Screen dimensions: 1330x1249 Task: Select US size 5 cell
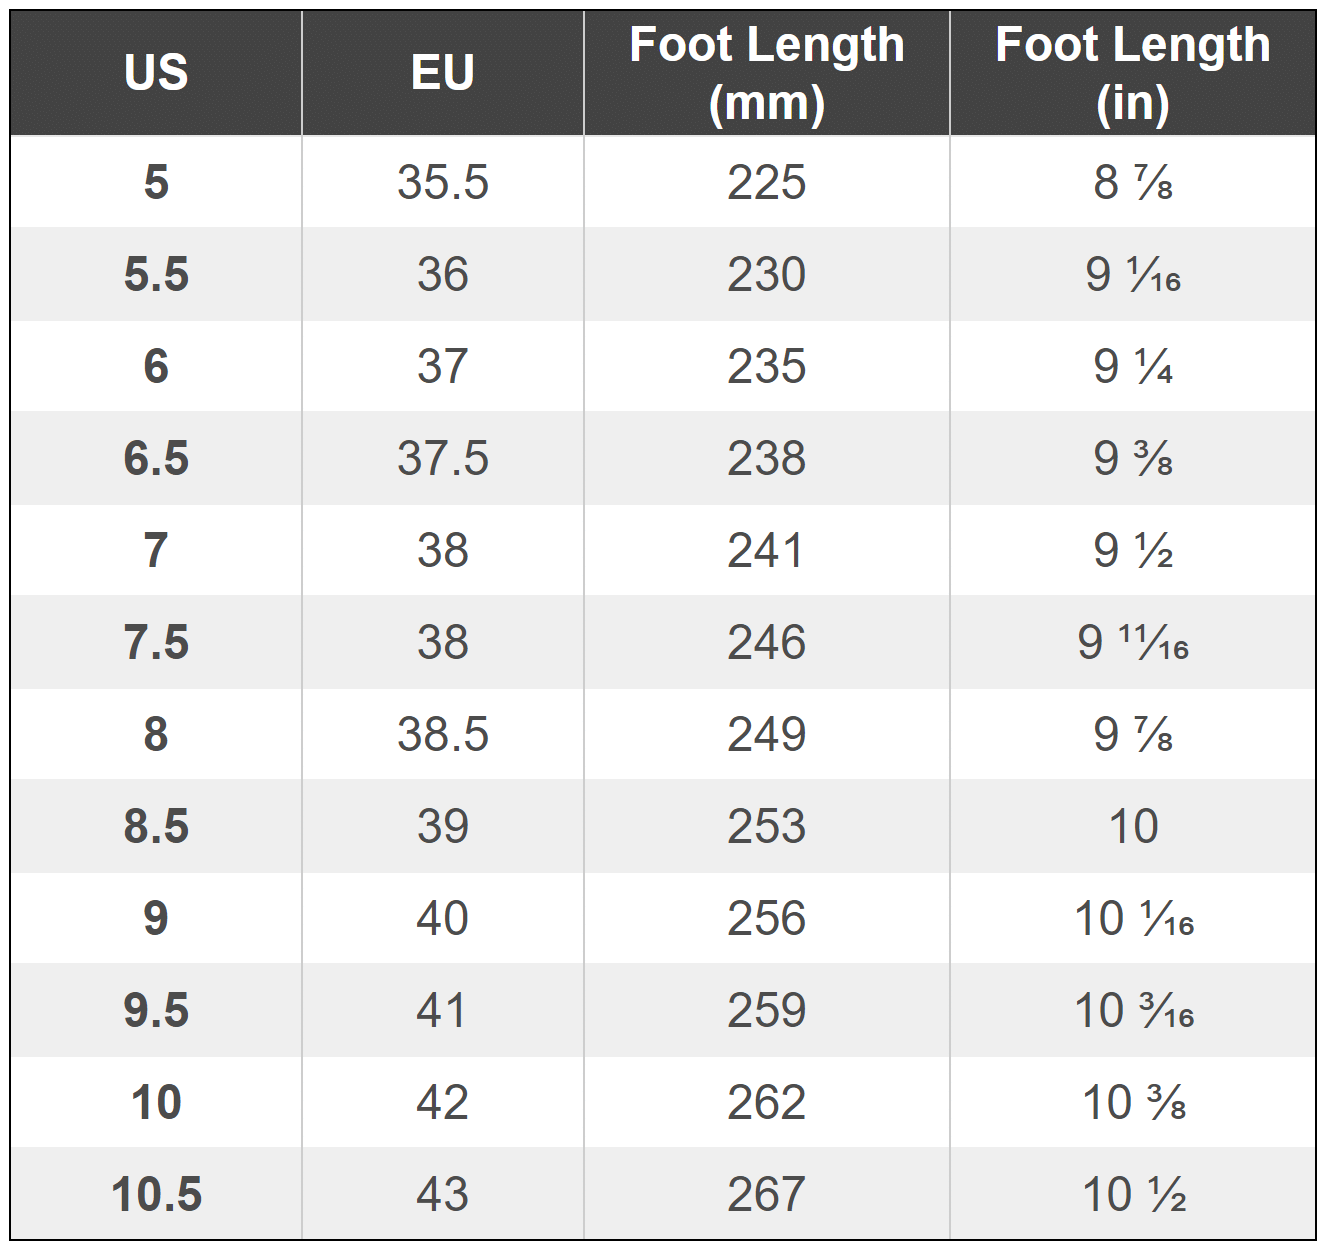(156, 182)
